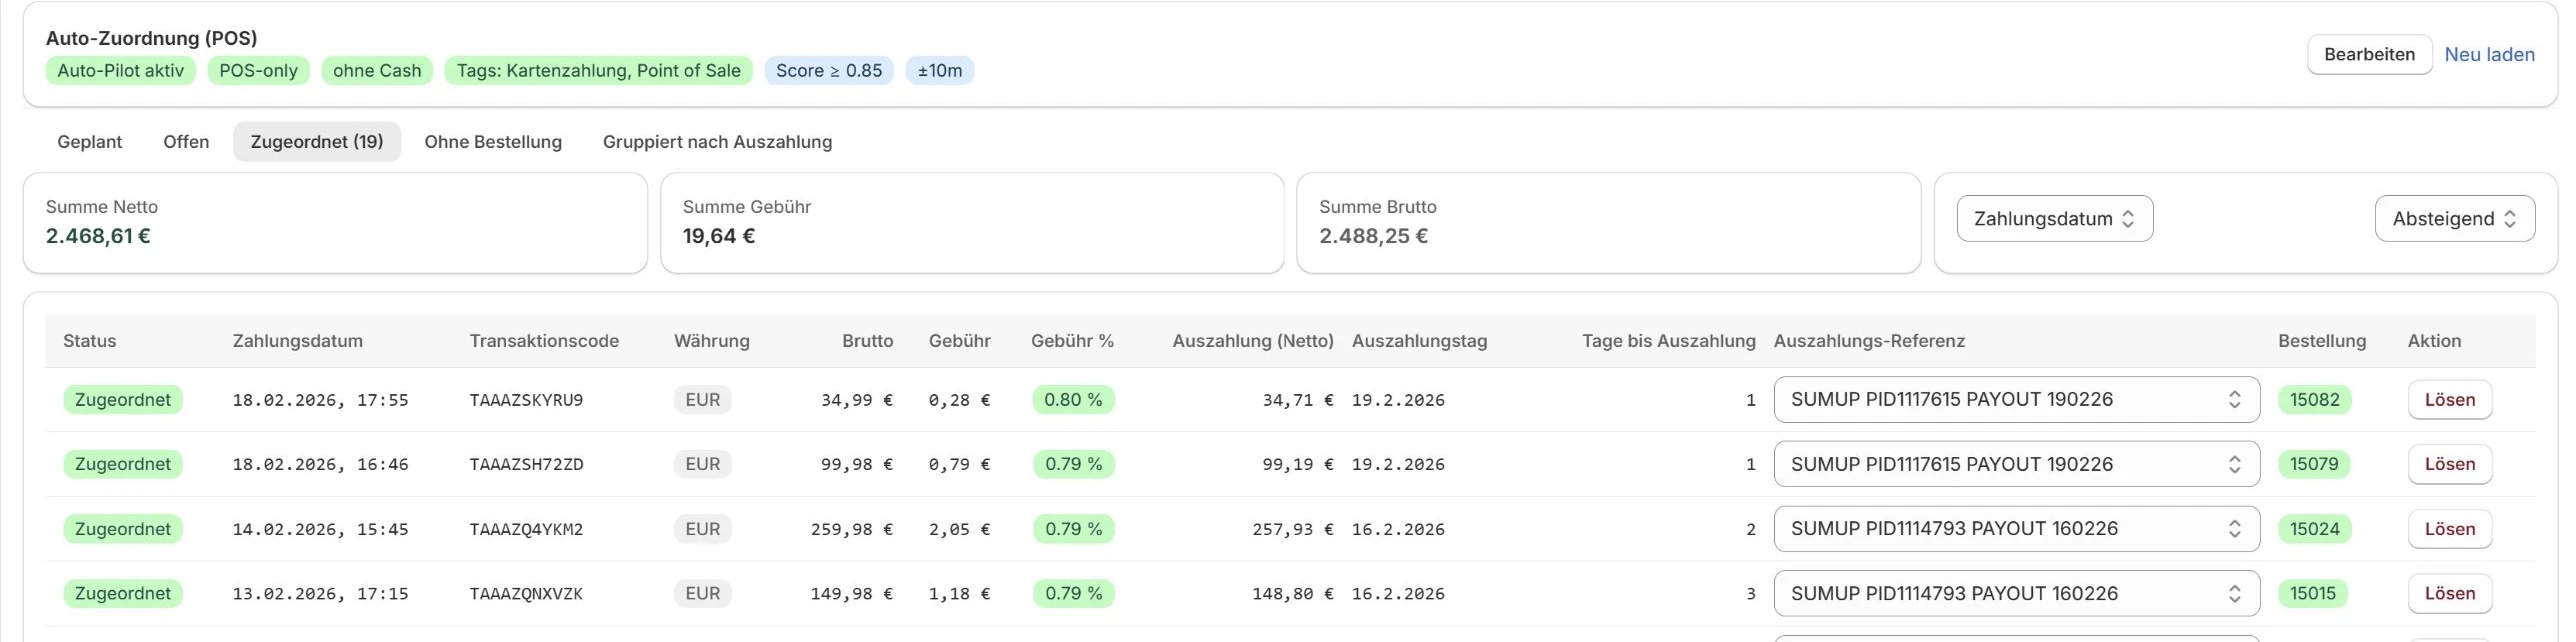Expand payout reference dropdown for transaction TAAAZQNXVZK
This screenshot has height=642, width=2576.
tap(2016, 593)
